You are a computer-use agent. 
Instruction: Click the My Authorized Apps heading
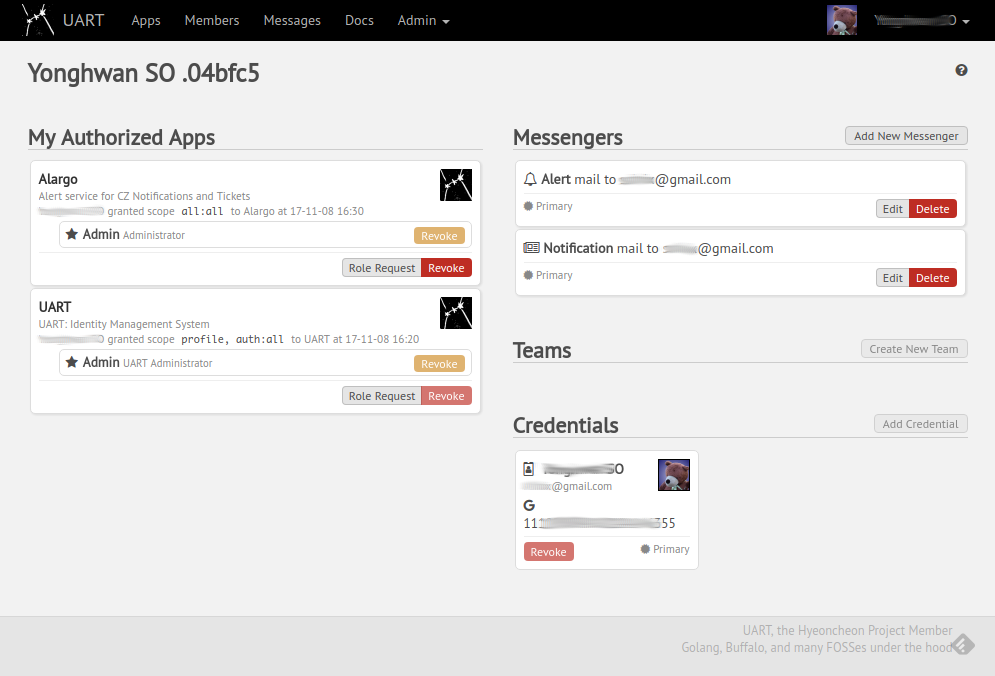[121, 137]
